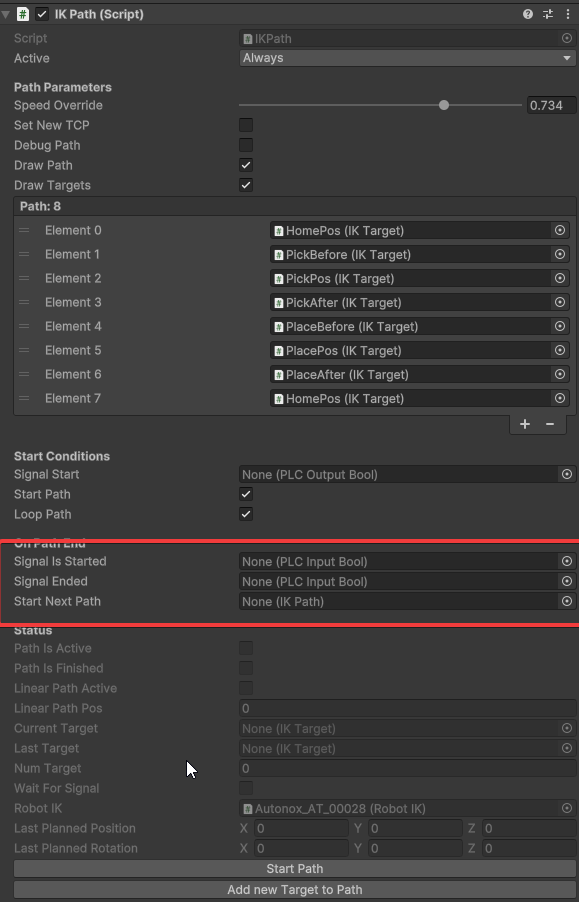Collapse the IK Path component foldout arrow
Screen dimensions: 579x902
click(x=6, y=14)
